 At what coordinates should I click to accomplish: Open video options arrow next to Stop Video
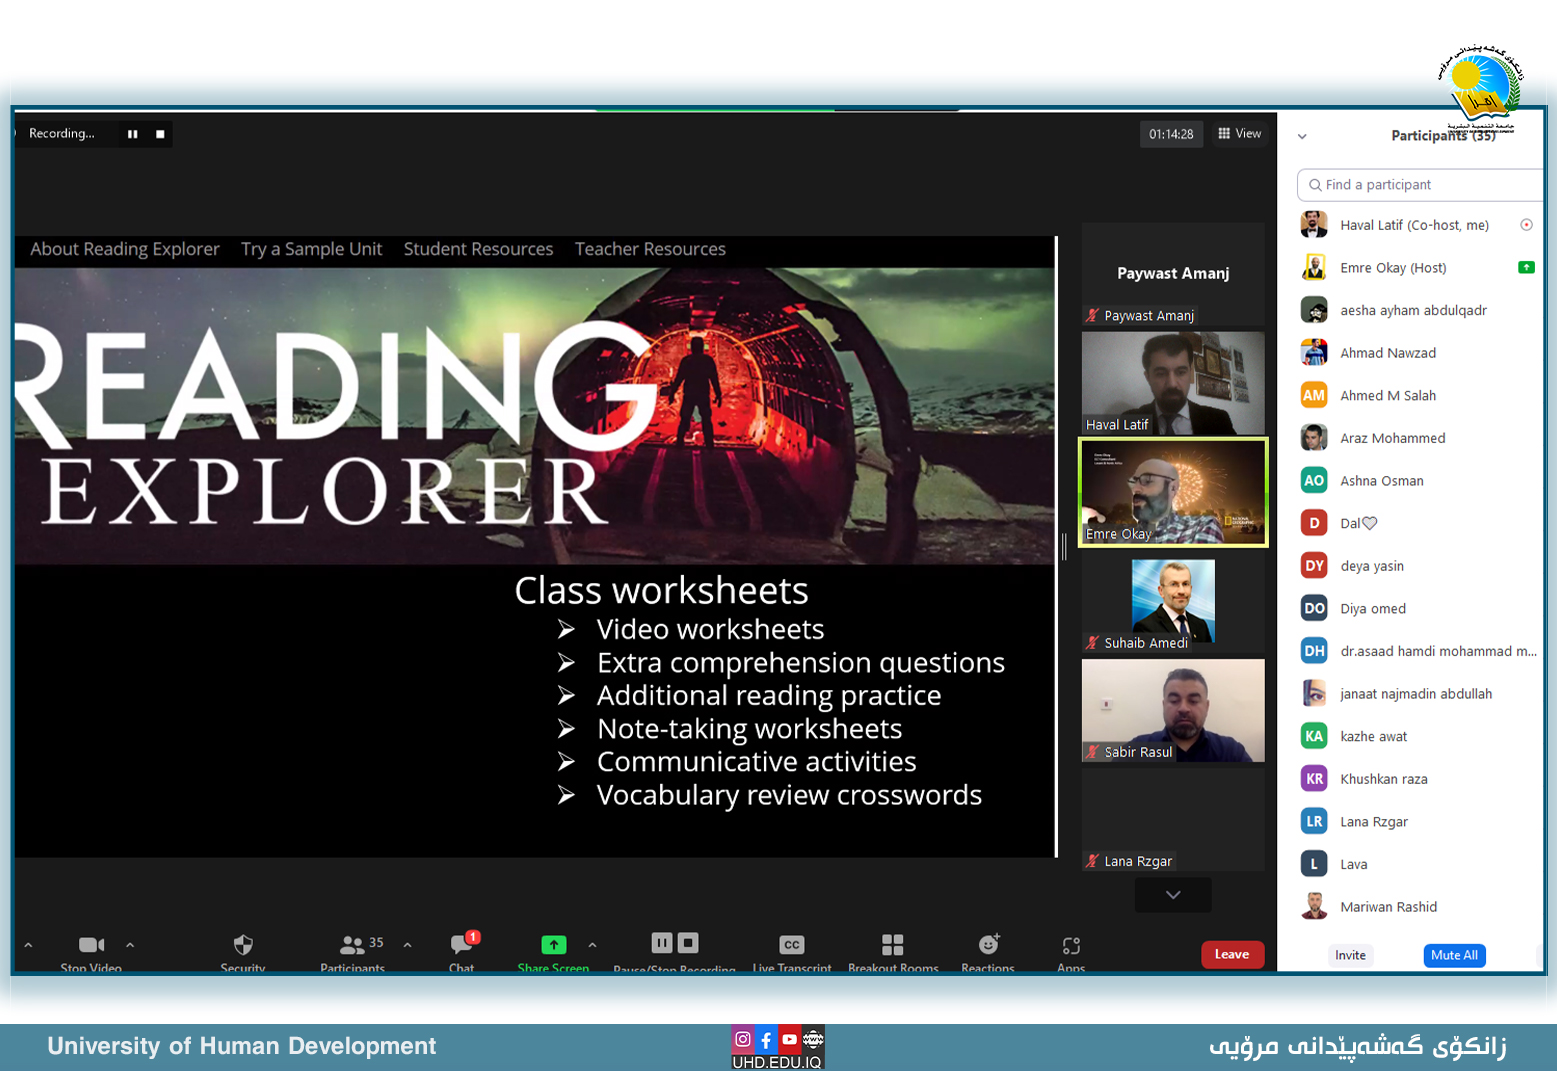pos(130,945)
